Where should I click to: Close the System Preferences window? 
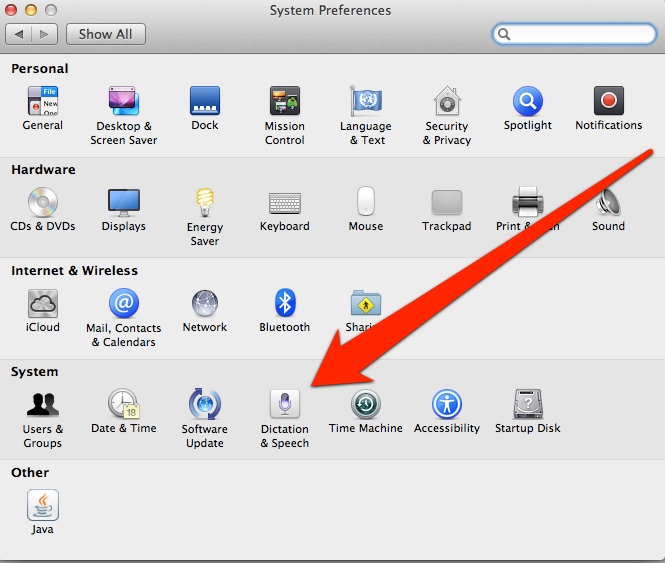[11, 10]
